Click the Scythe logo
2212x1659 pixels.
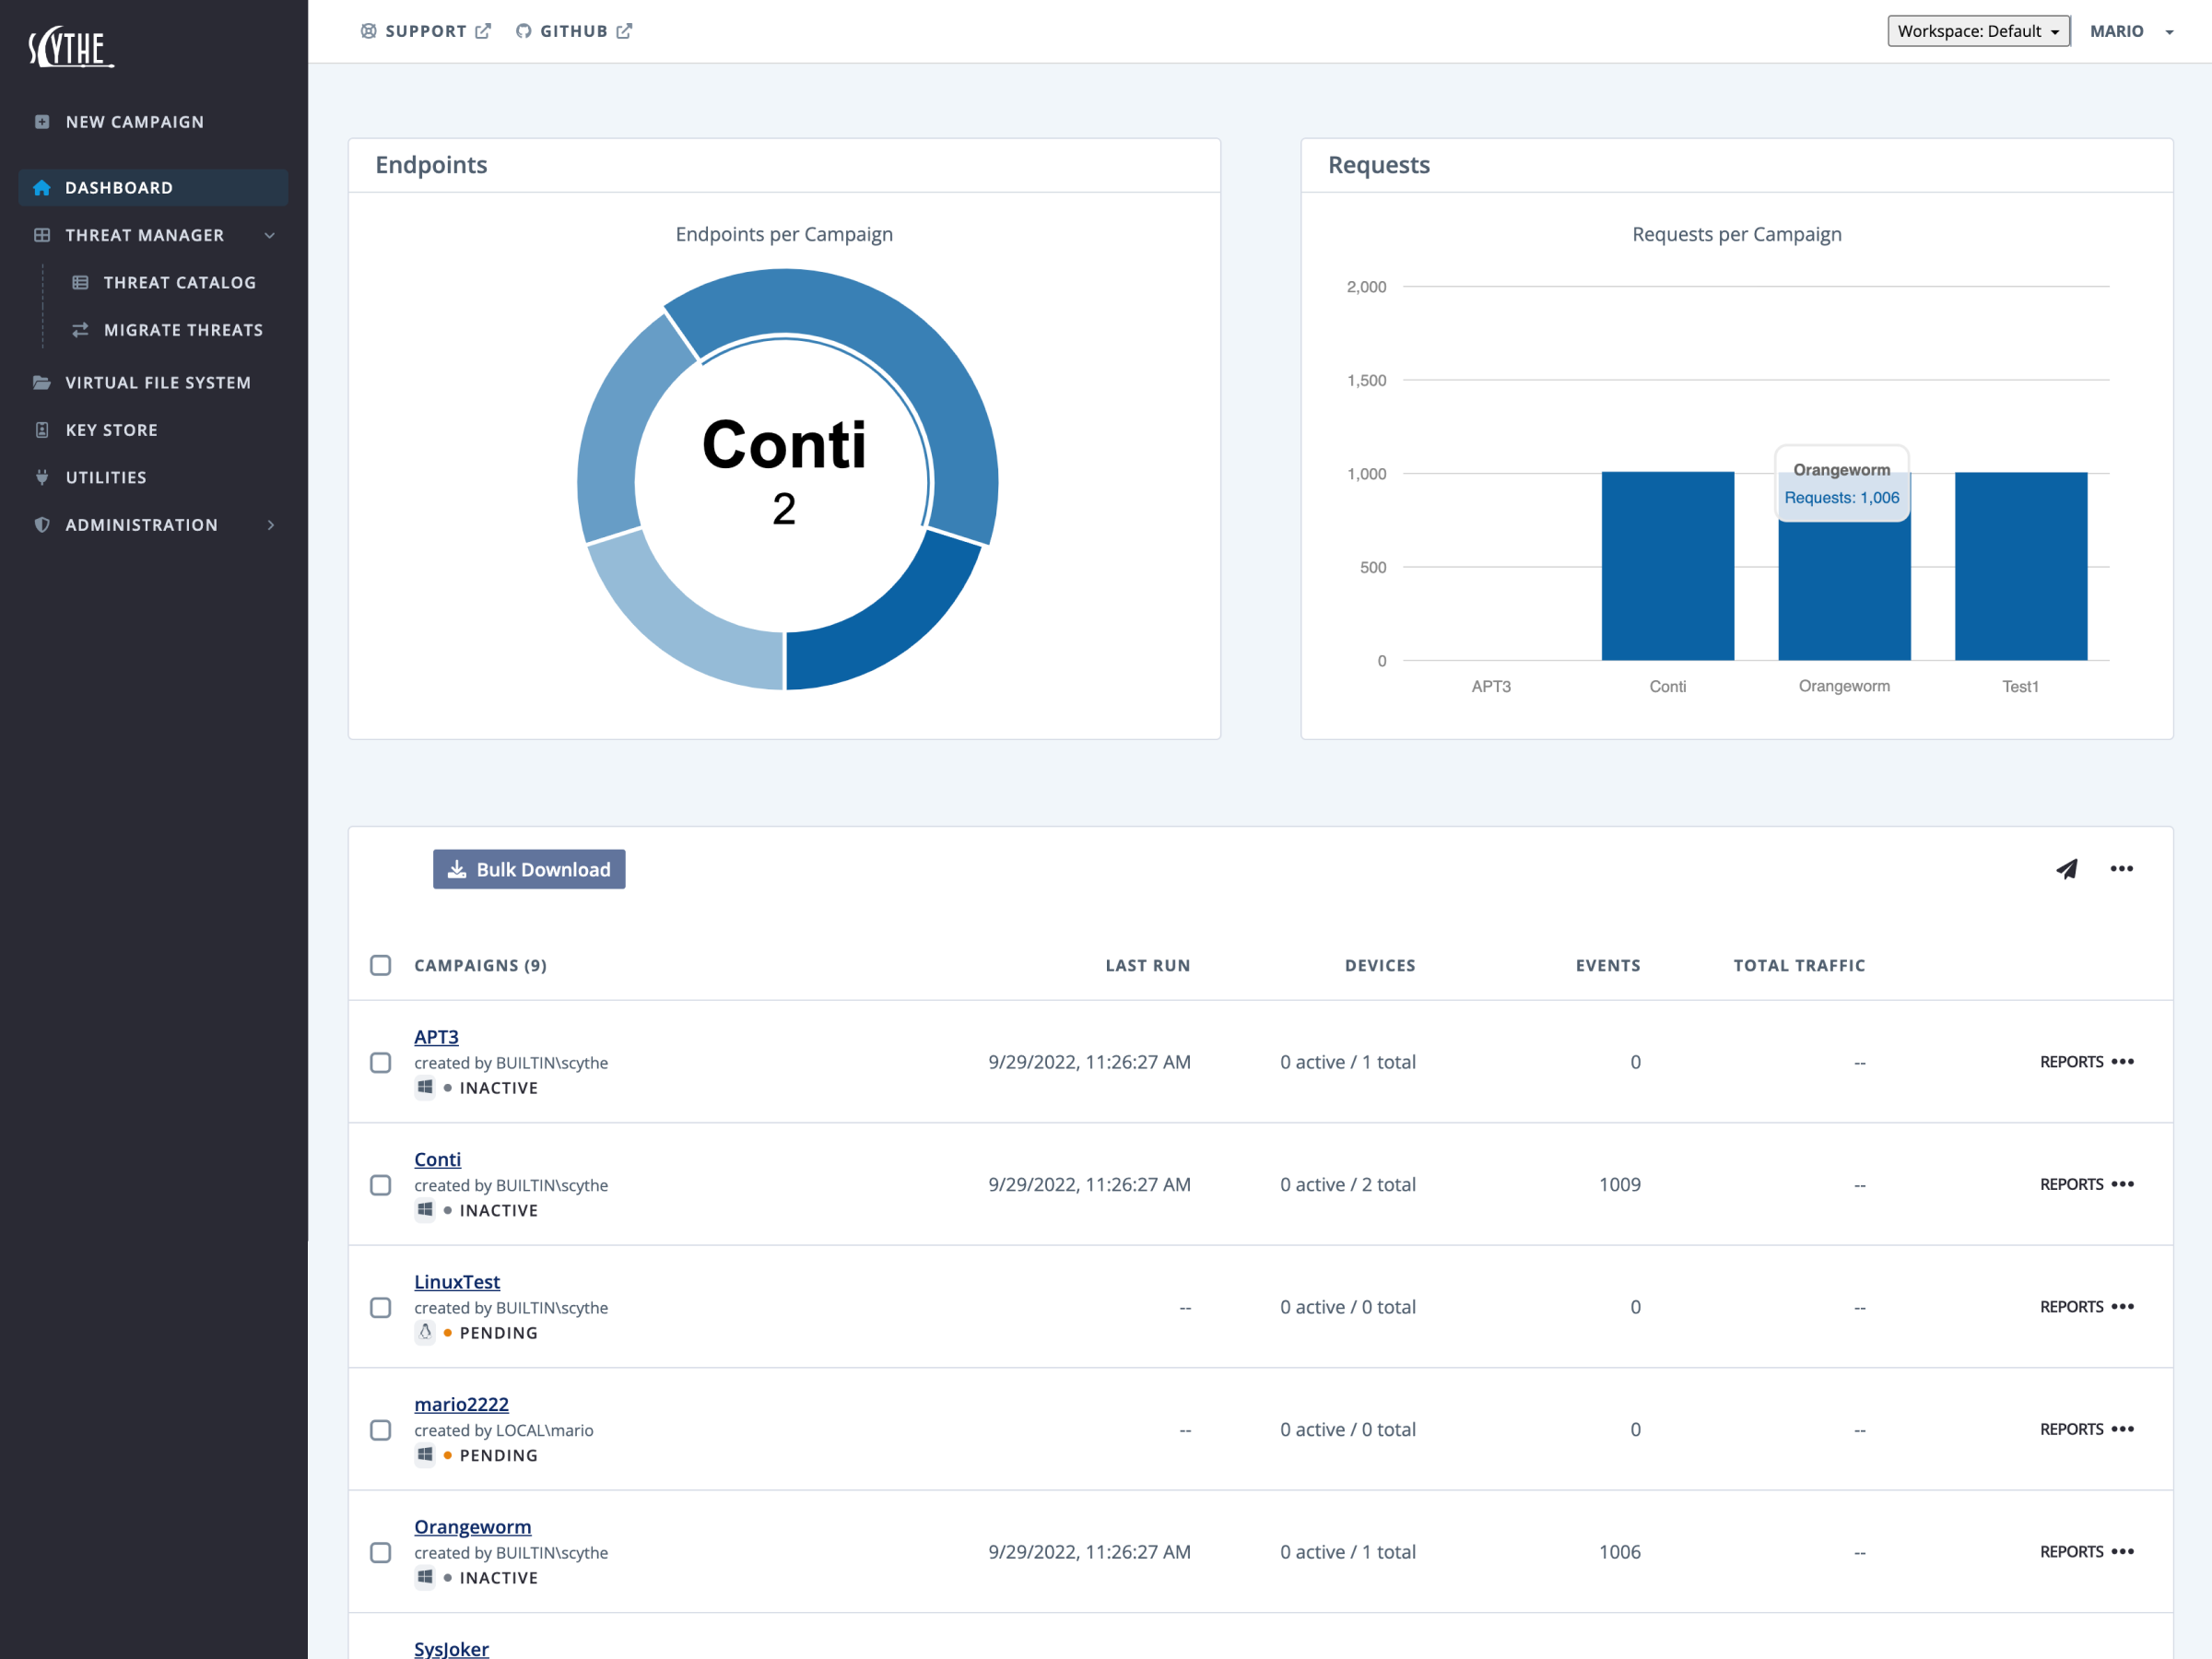(x=71, y=47)
